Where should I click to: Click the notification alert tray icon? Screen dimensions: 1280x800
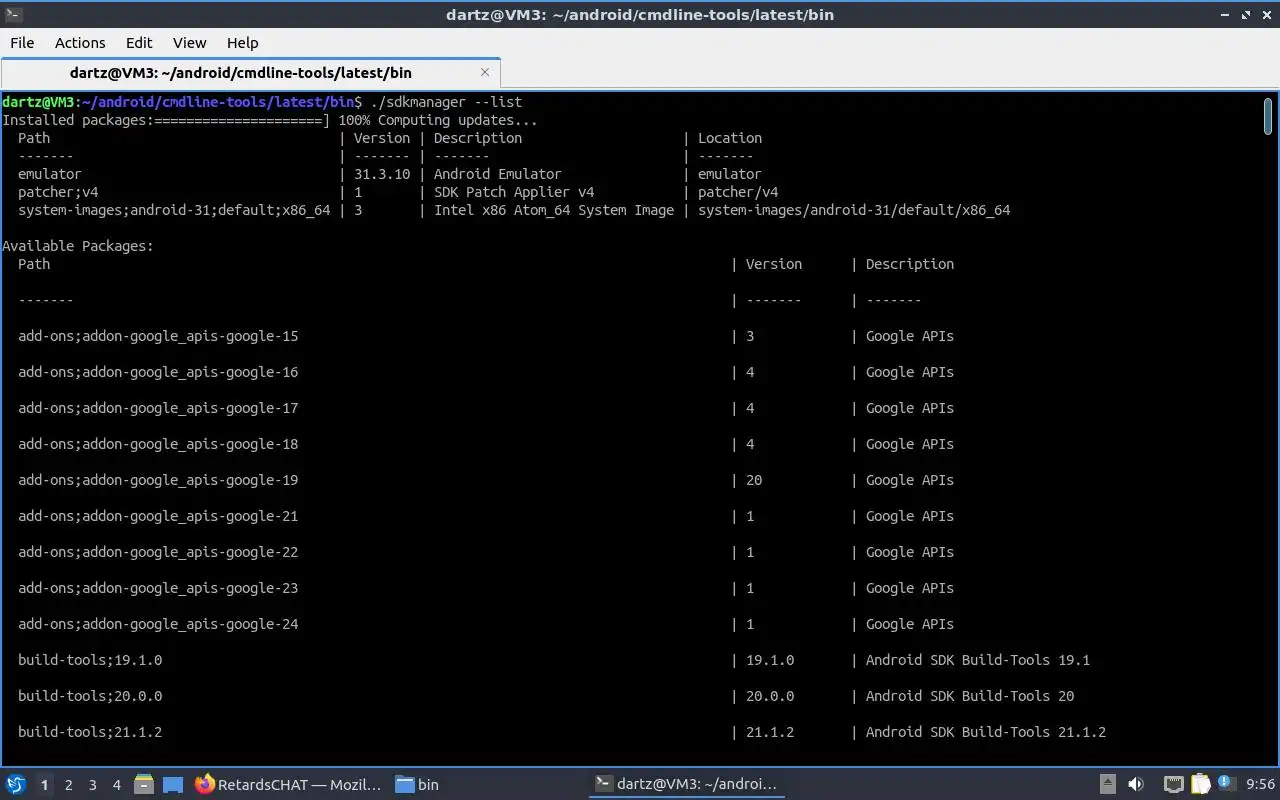[x=1226, y=784]
